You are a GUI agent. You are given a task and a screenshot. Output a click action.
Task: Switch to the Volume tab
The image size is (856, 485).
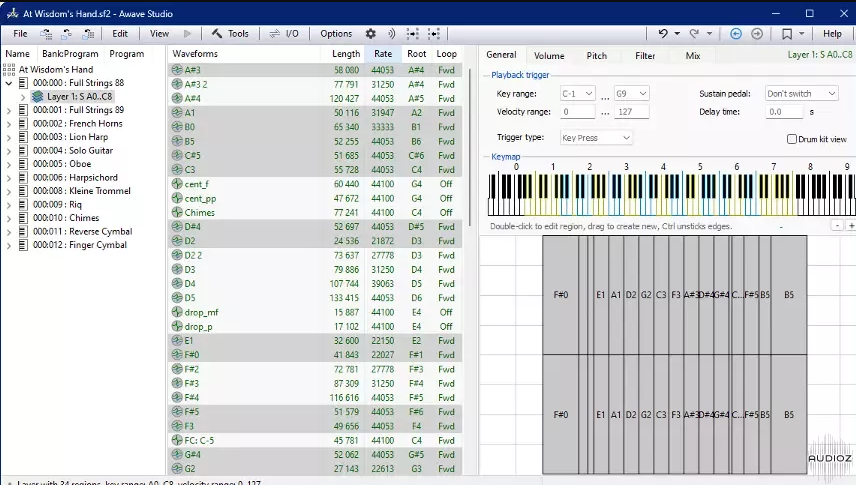click(549, 56)
